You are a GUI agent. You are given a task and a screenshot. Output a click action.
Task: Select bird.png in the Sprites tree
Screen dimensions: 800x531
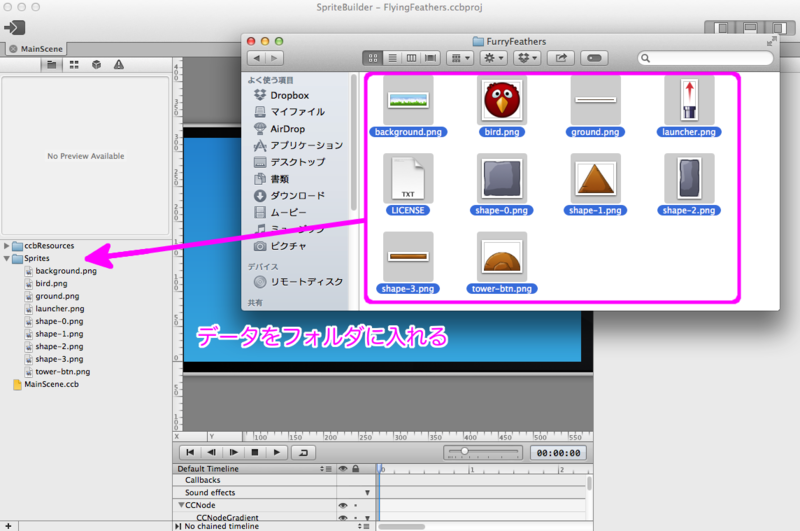tap(51, 284)
